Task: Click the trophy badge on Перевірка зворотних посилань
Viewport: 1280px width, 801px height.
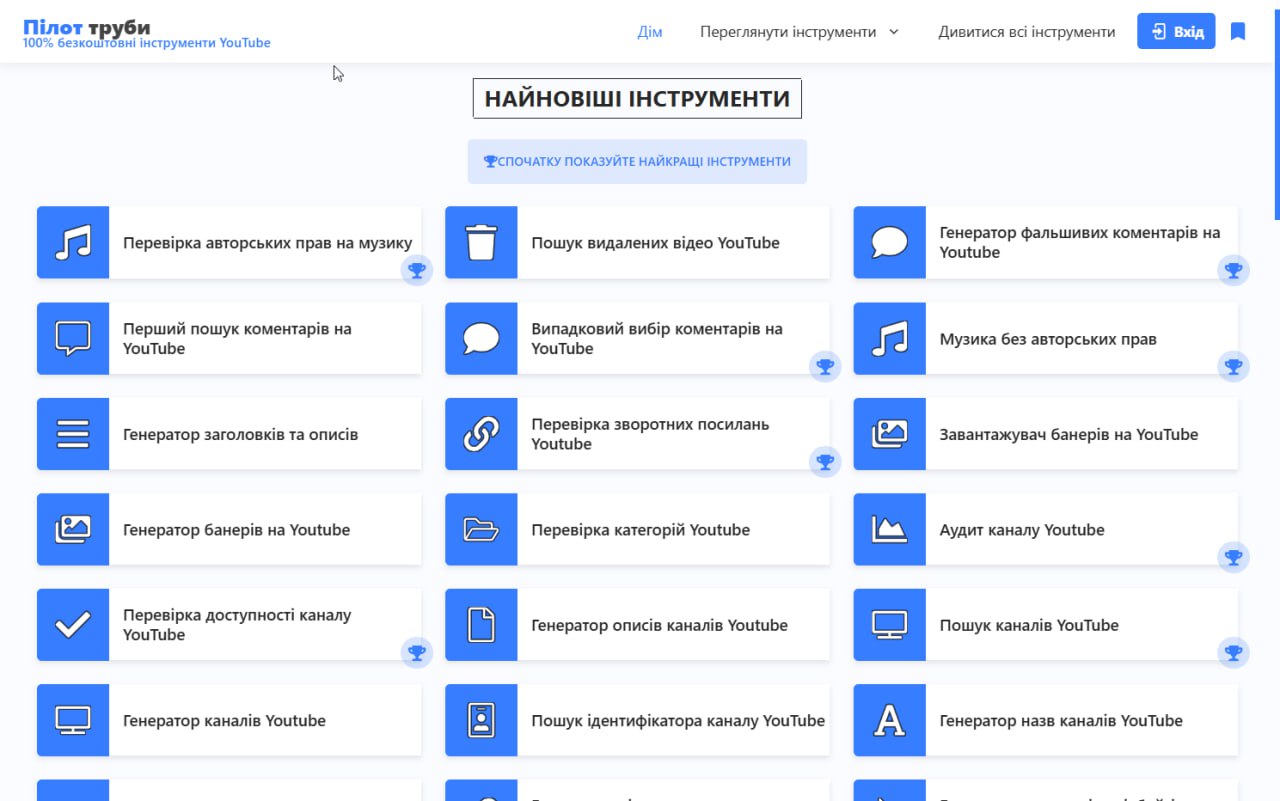Action: point(825,461)
